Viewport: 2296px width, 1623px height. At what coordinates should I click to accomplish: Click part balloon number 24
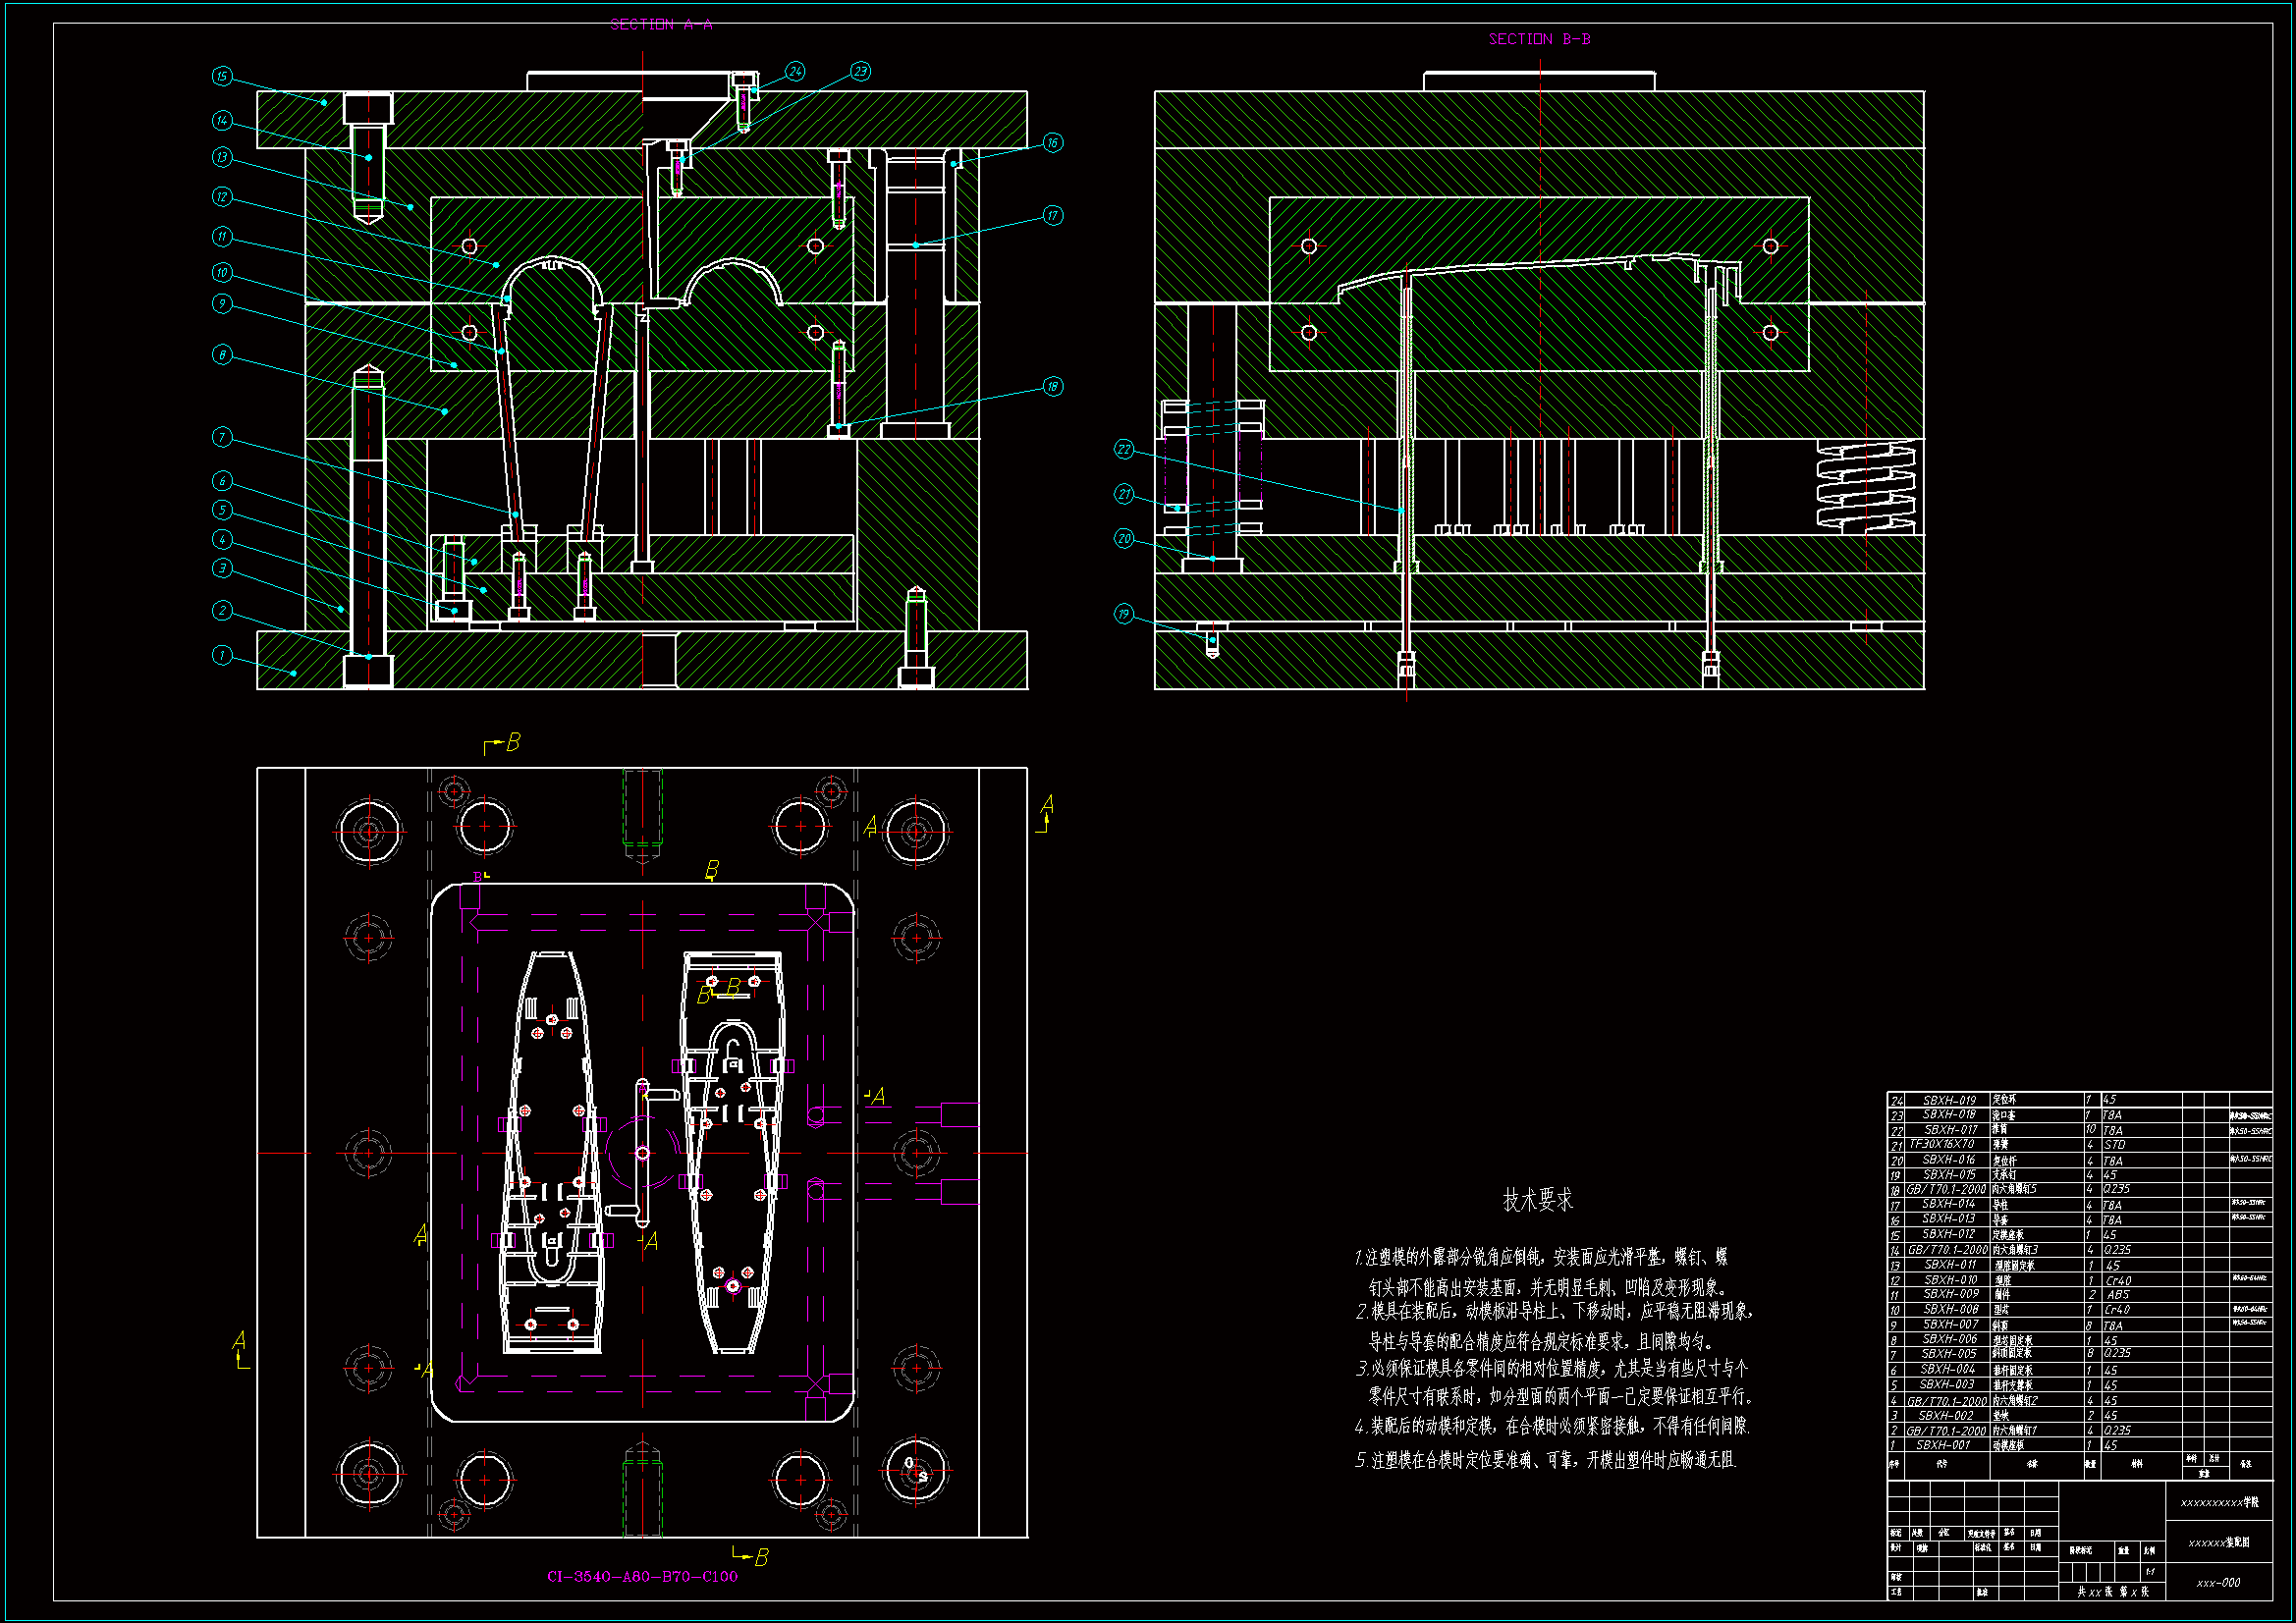click(x=795, y=71)
